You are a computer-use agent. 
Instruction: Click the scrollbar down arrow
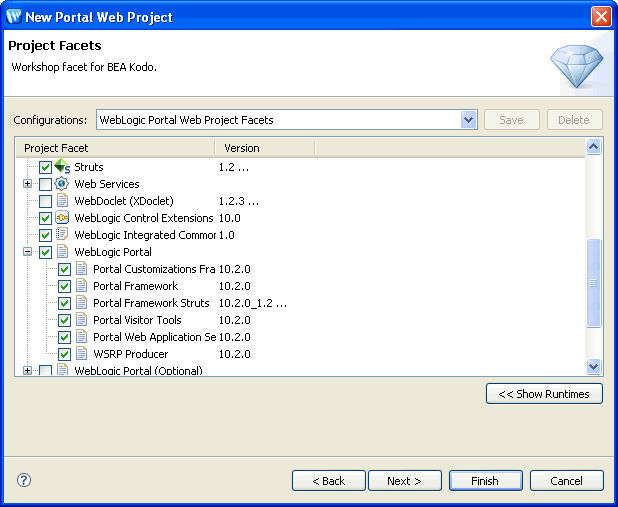594,366
